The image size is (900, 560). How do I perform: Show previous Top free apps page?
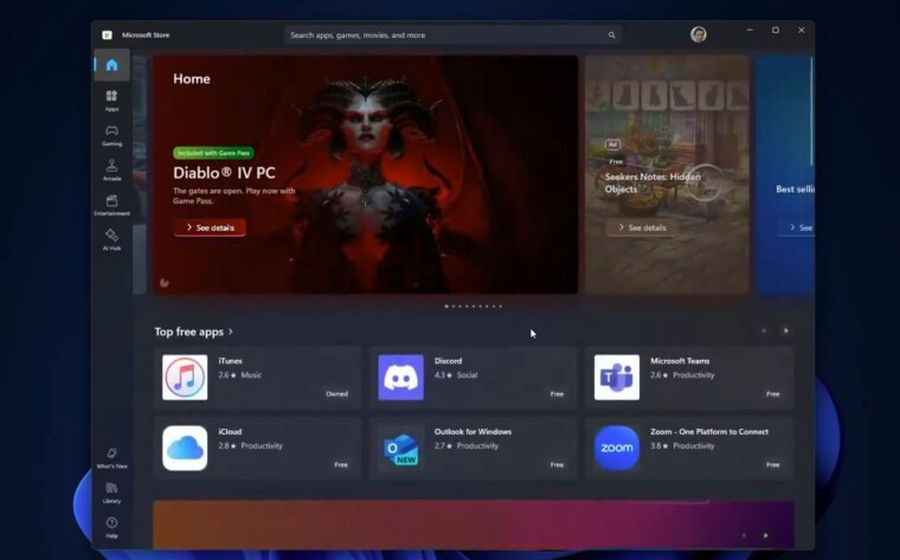click(x=764, y=330)
